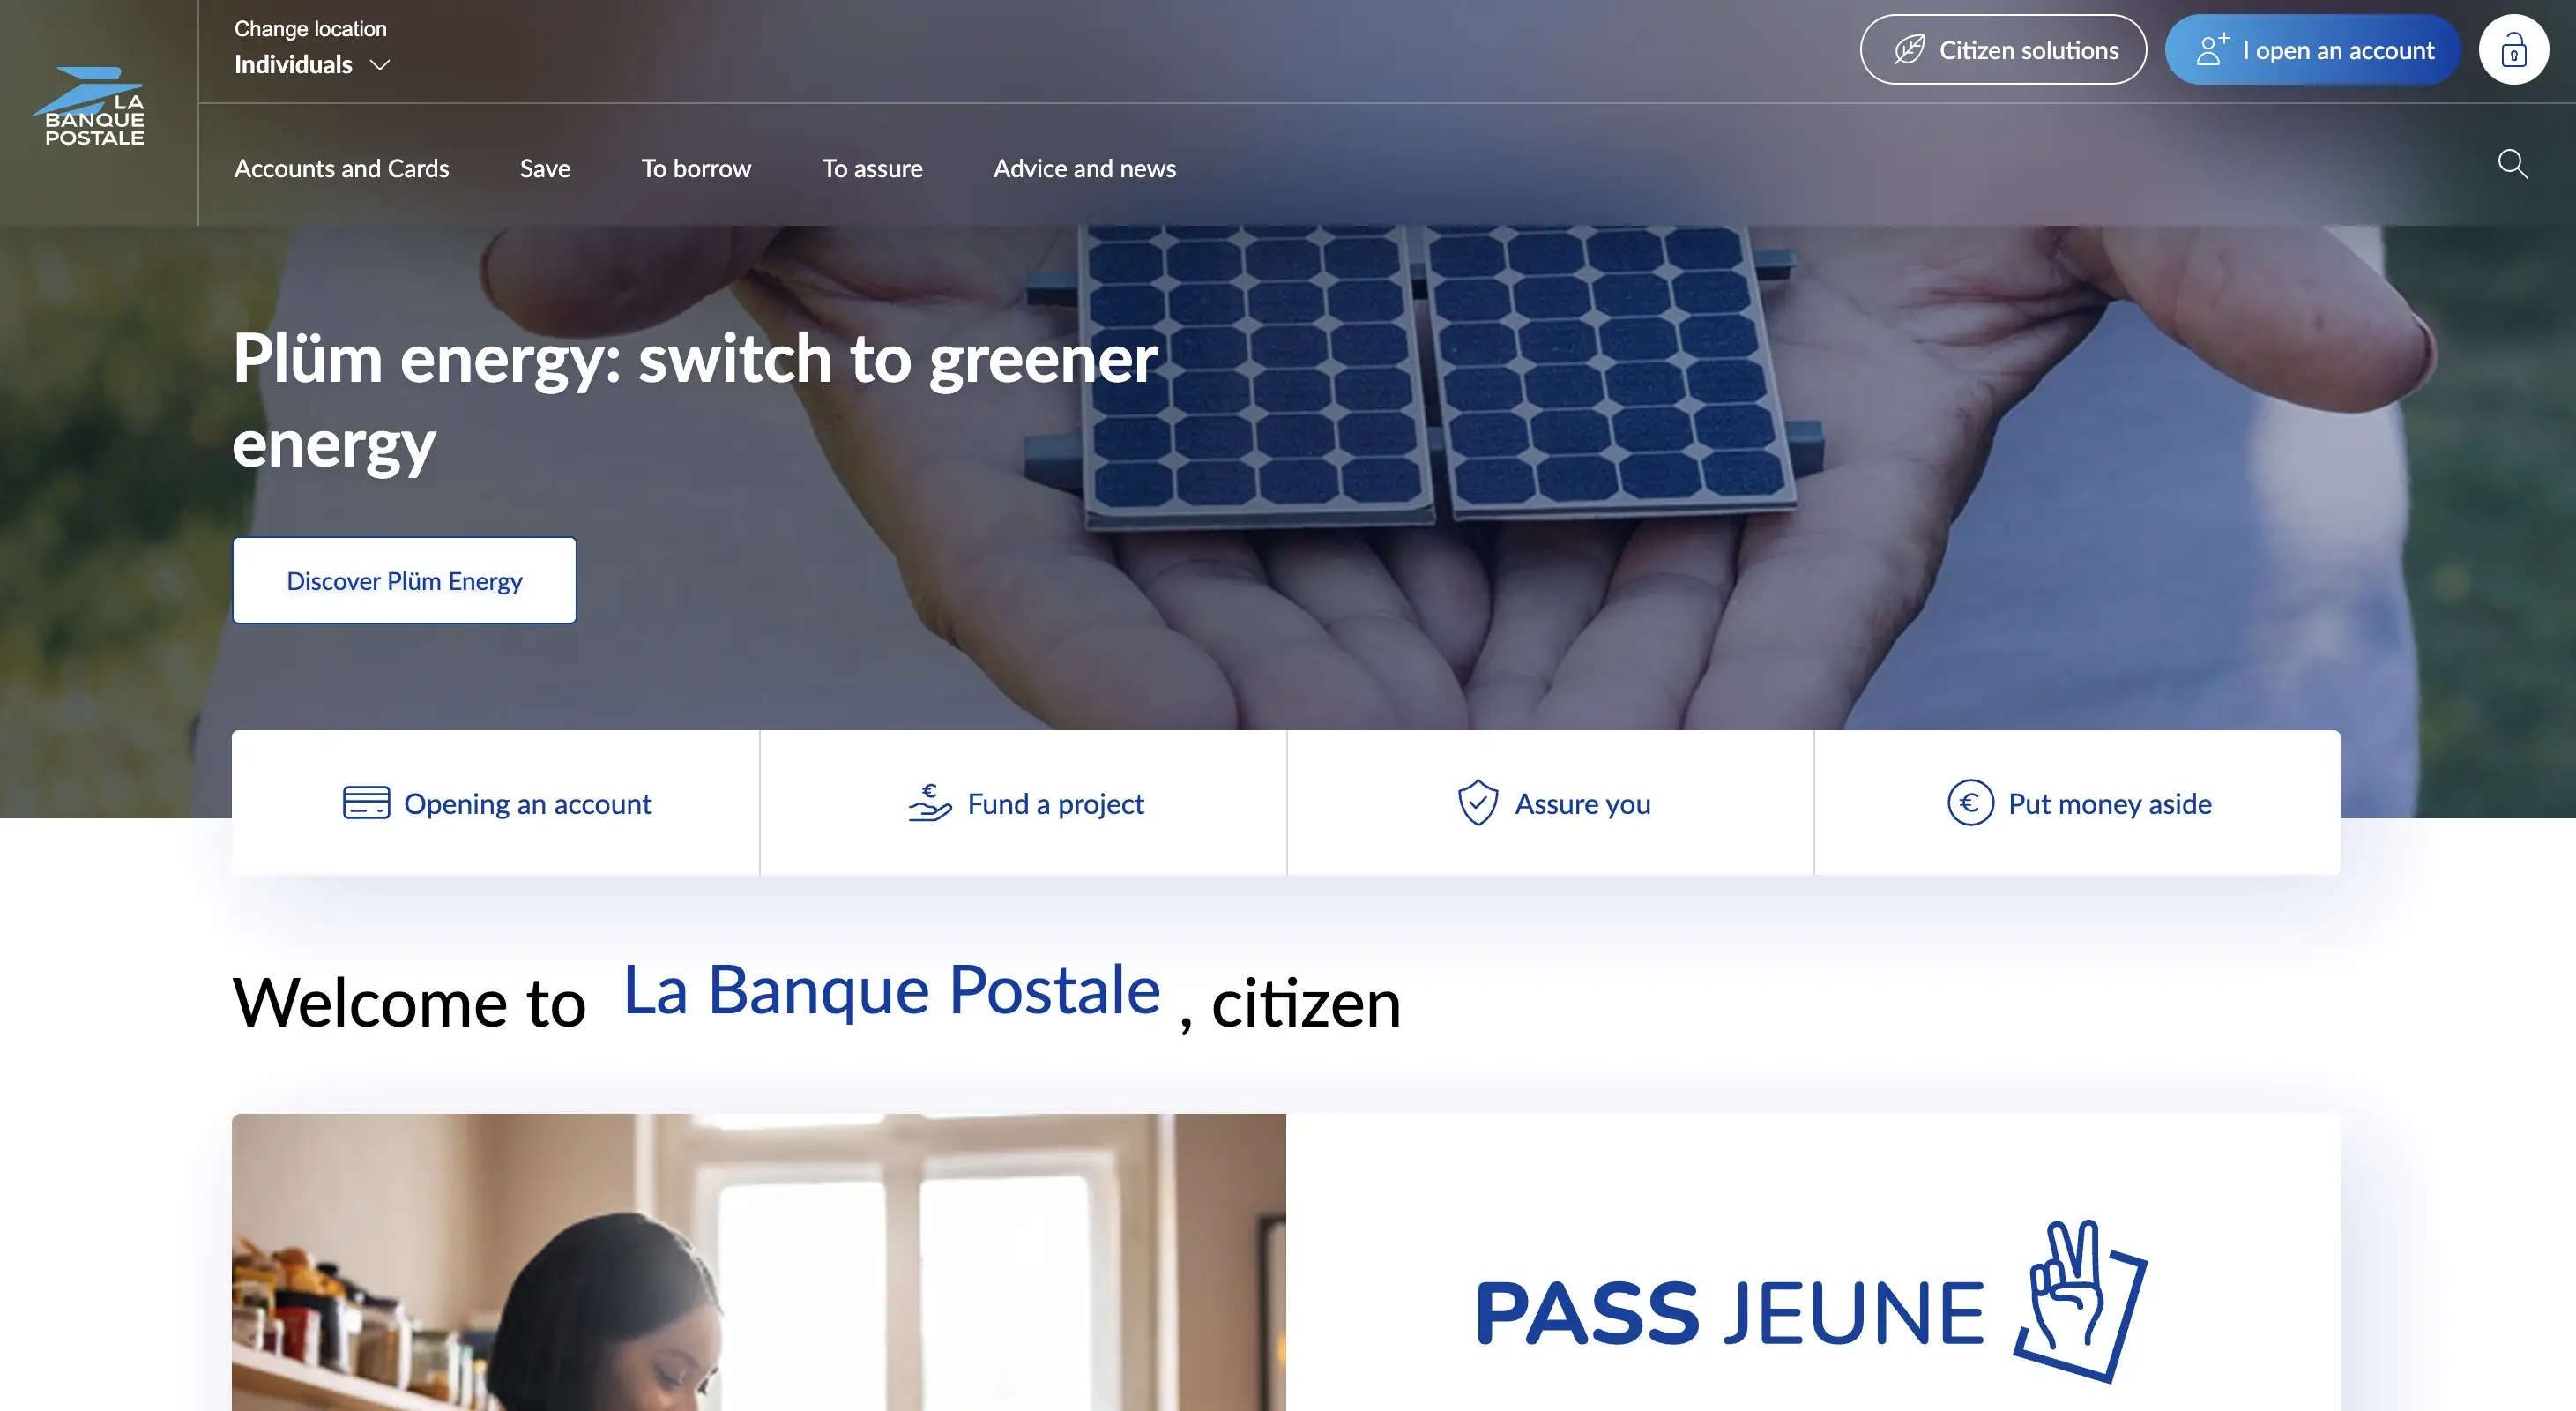This screenshot has height=1411, width=2576.
Task: Open the Advice and news menu
Action: [1084, 169]
